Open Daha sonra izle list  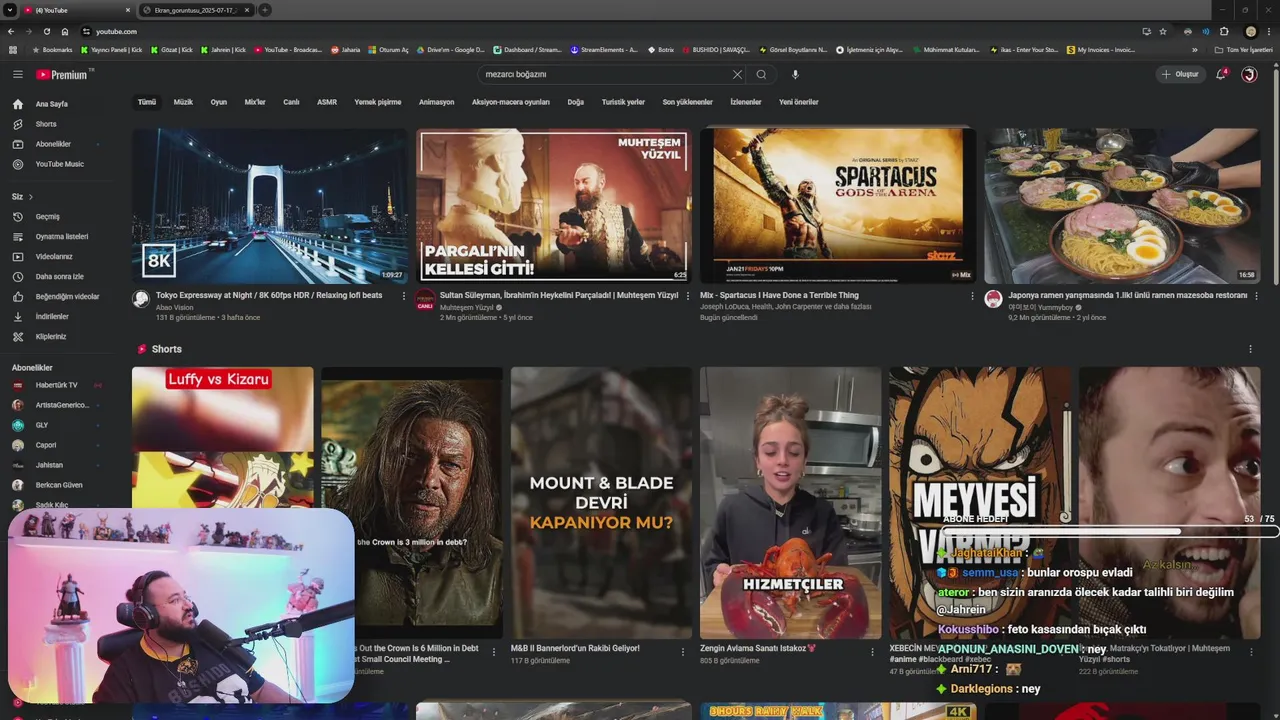pos(60,276)
